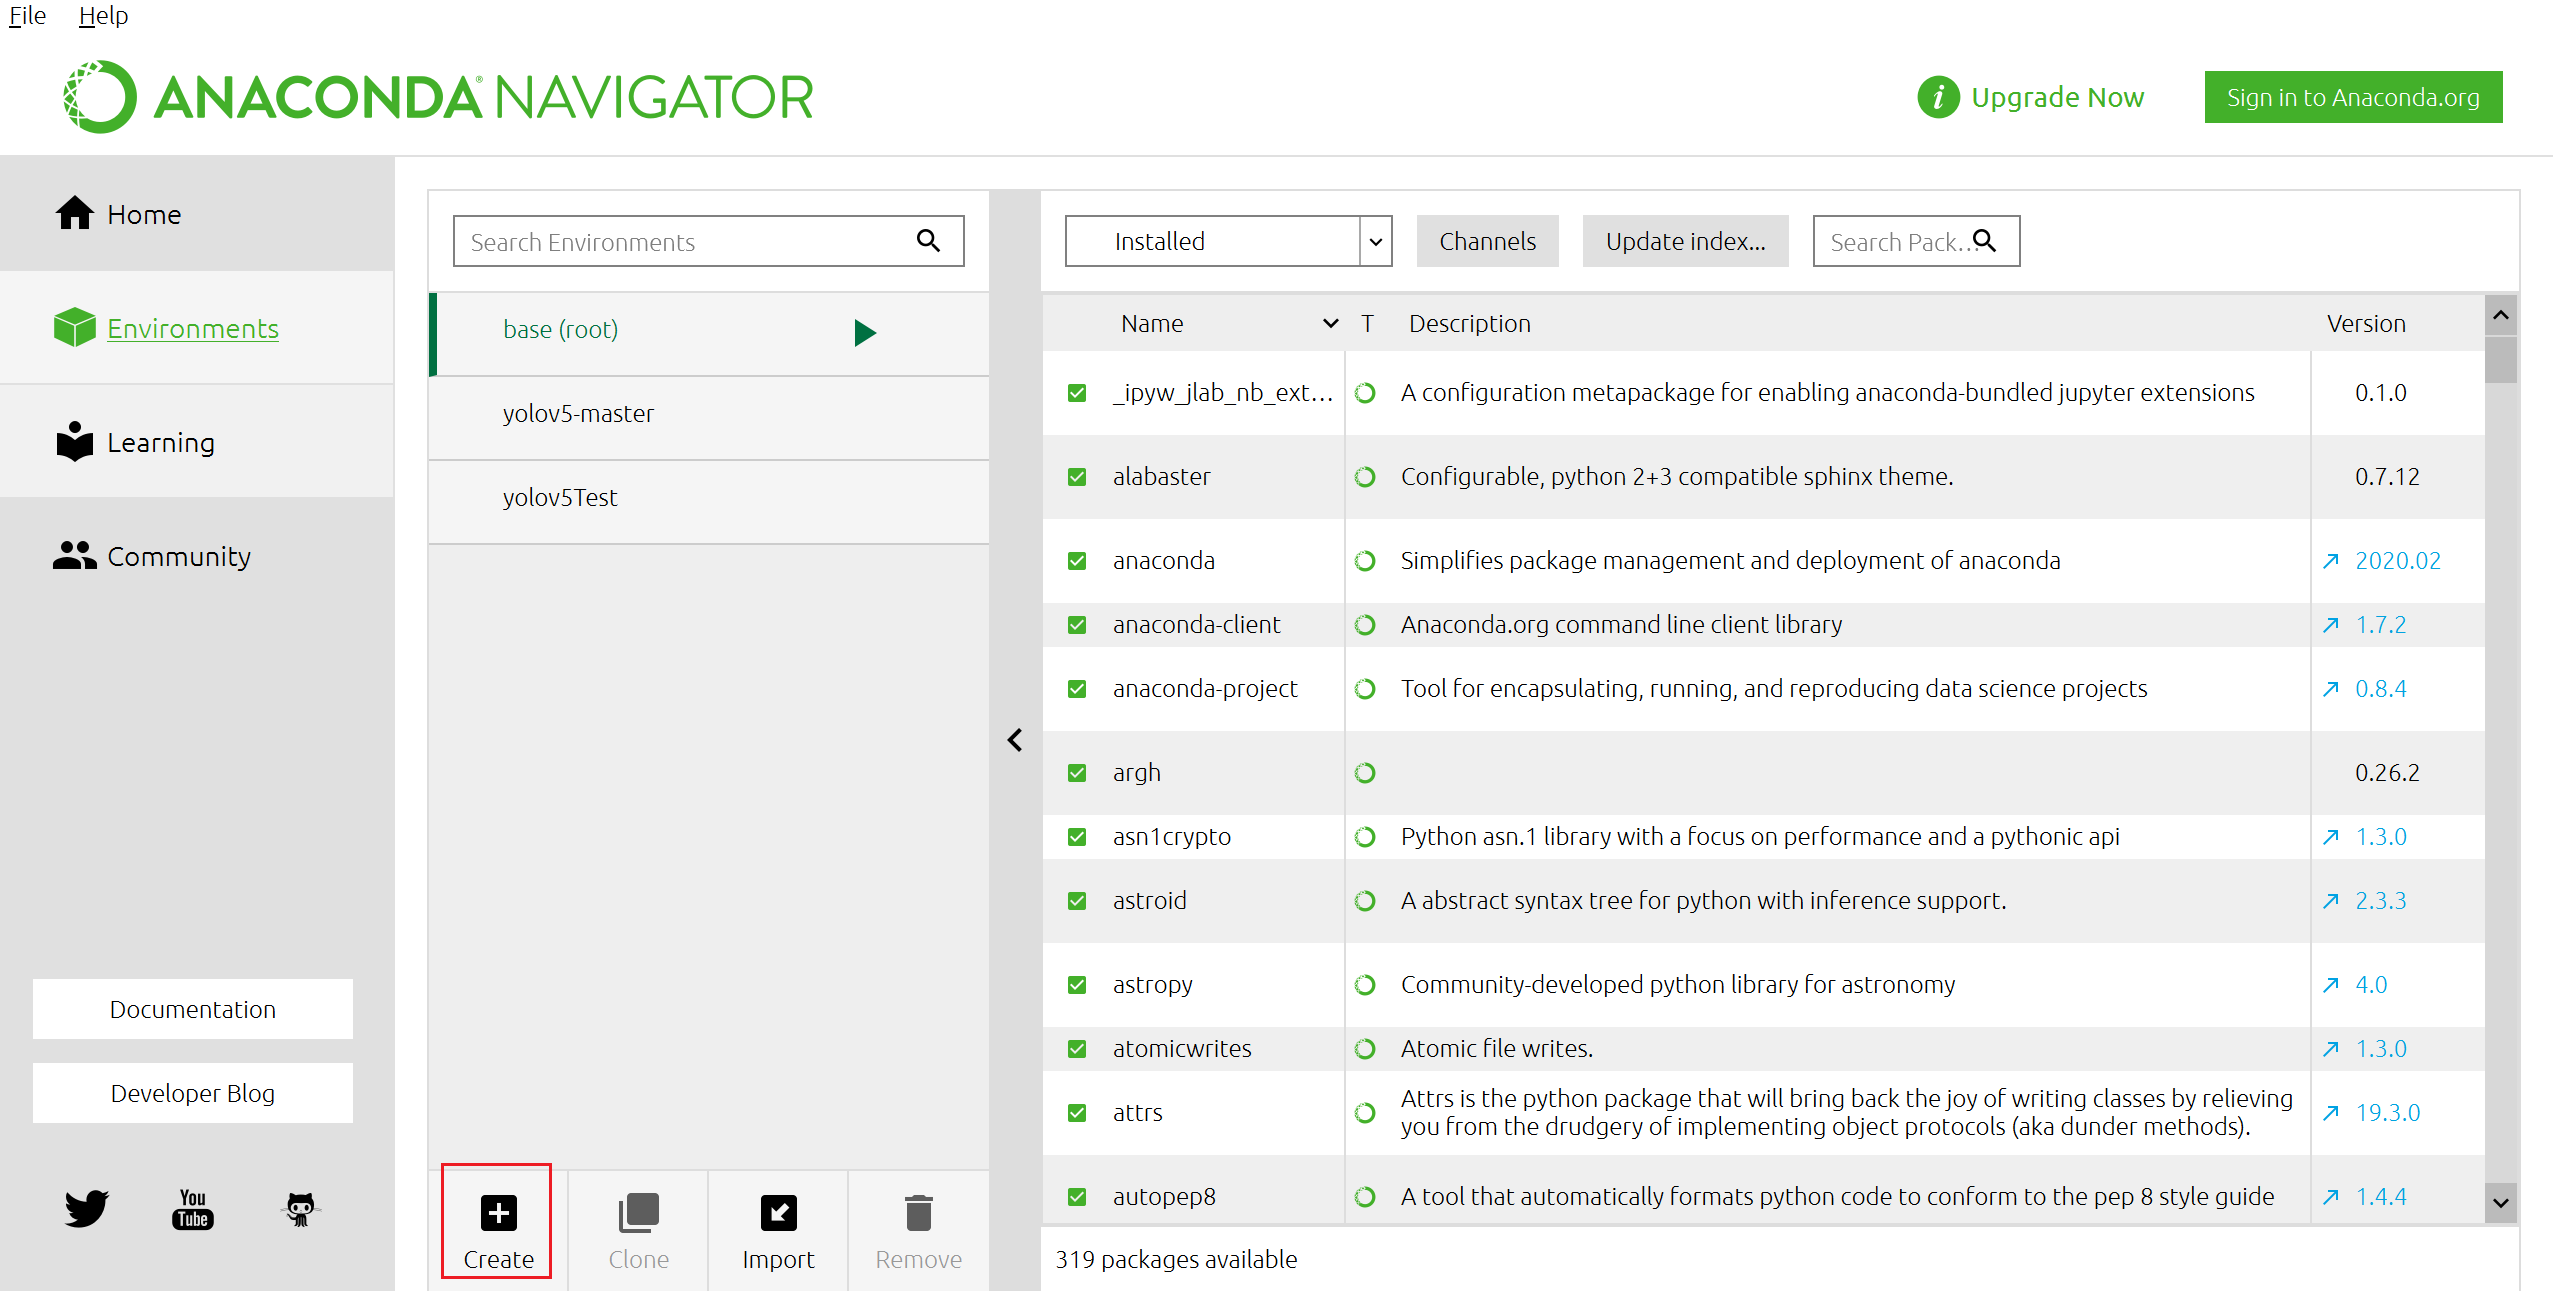Click the Version column header
This screenshot has width=2553, height=1291.
click(x=2366, y=323)
